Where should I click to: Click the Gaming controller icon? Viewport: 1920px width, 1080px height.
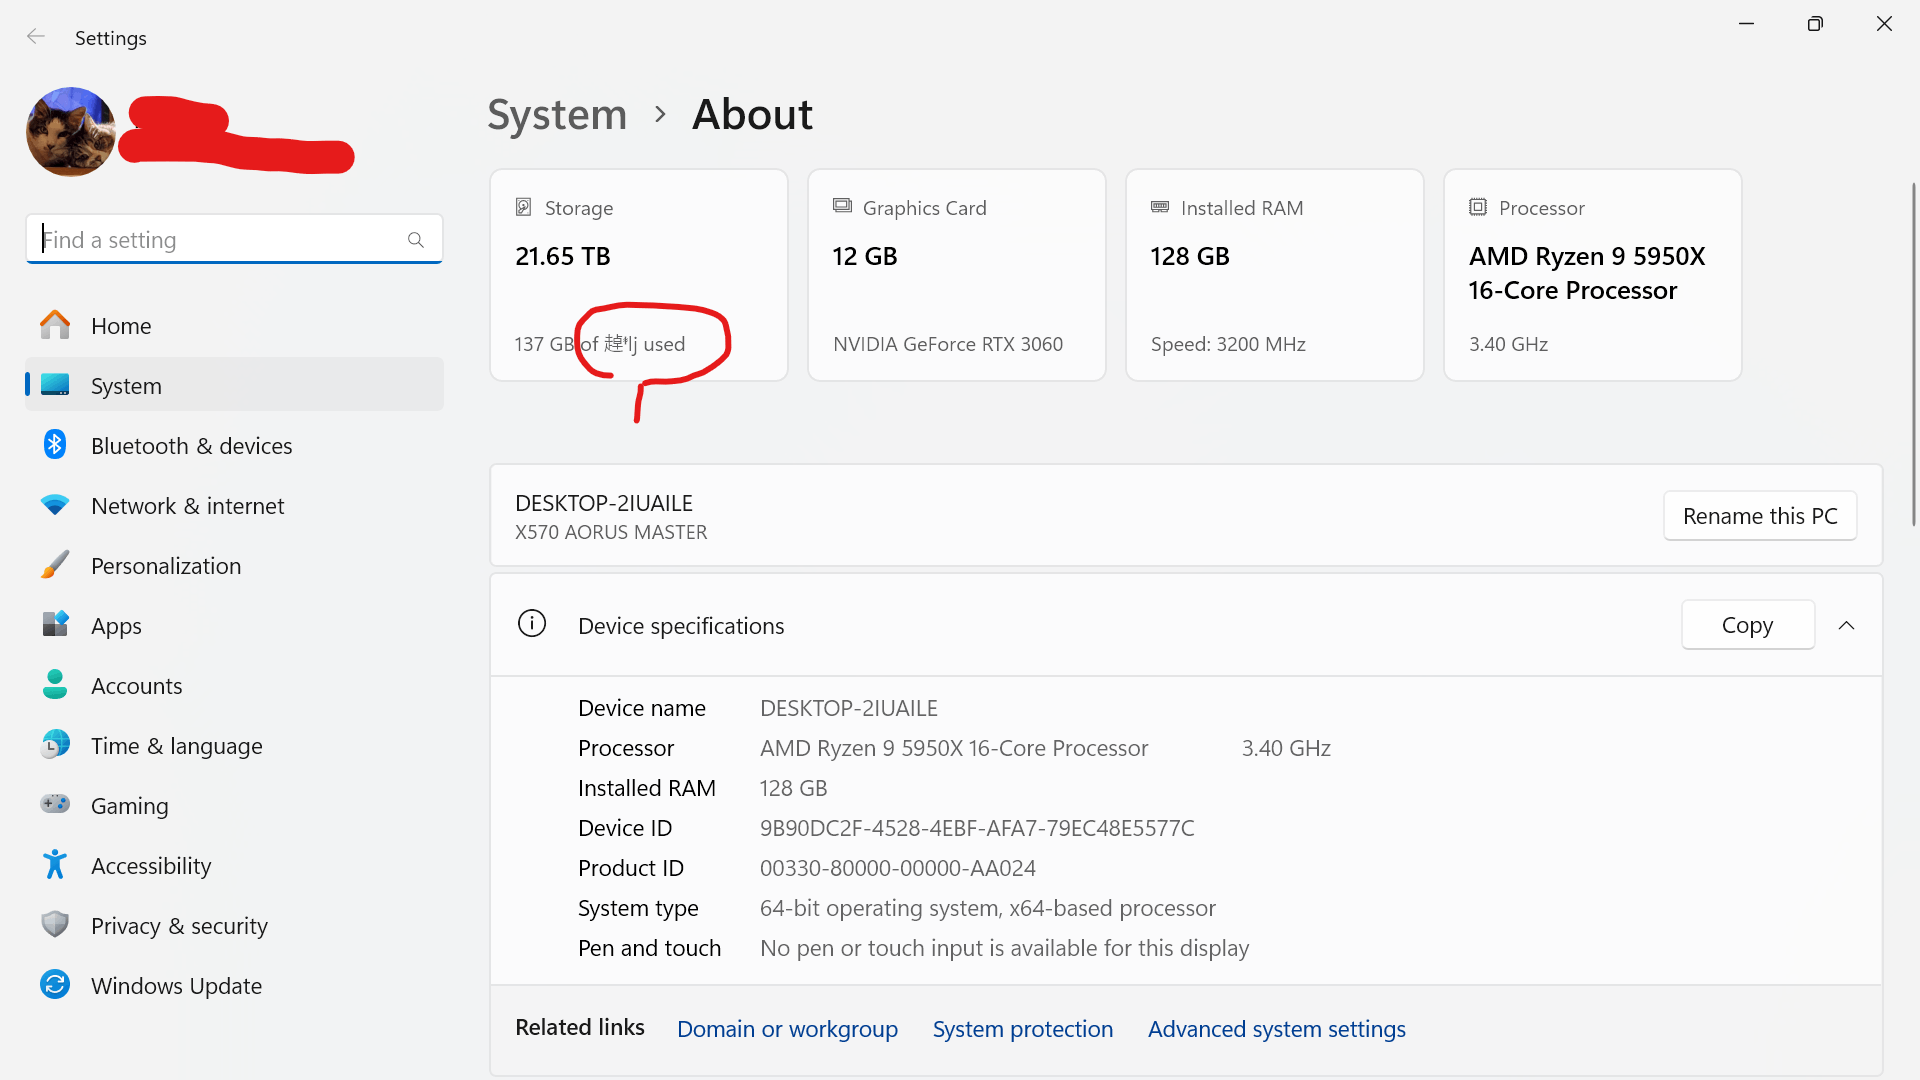tap(55, 804)
